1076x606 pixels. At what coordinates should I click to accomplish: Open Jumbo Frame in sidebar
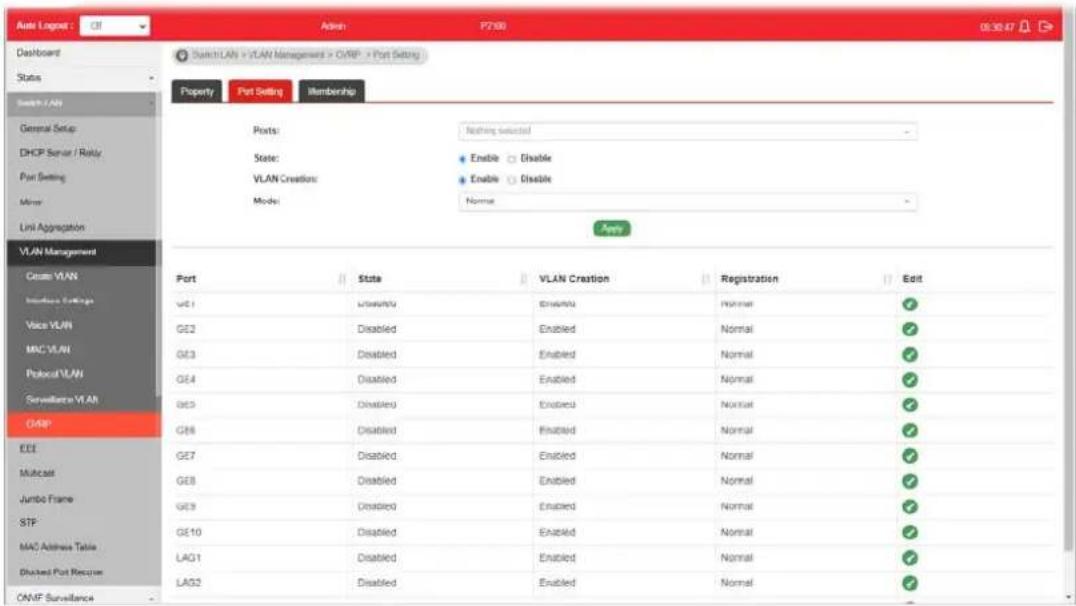point(47,499)
